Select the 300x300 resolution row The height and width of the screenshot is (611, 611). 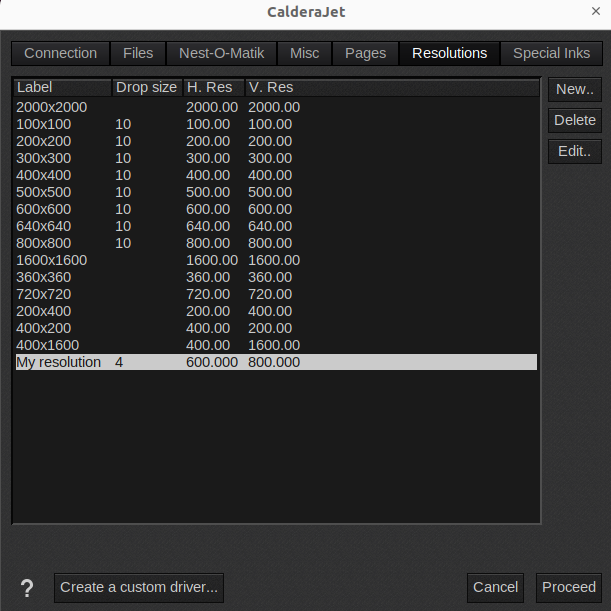pyautogui.click(x=276, y=158)
